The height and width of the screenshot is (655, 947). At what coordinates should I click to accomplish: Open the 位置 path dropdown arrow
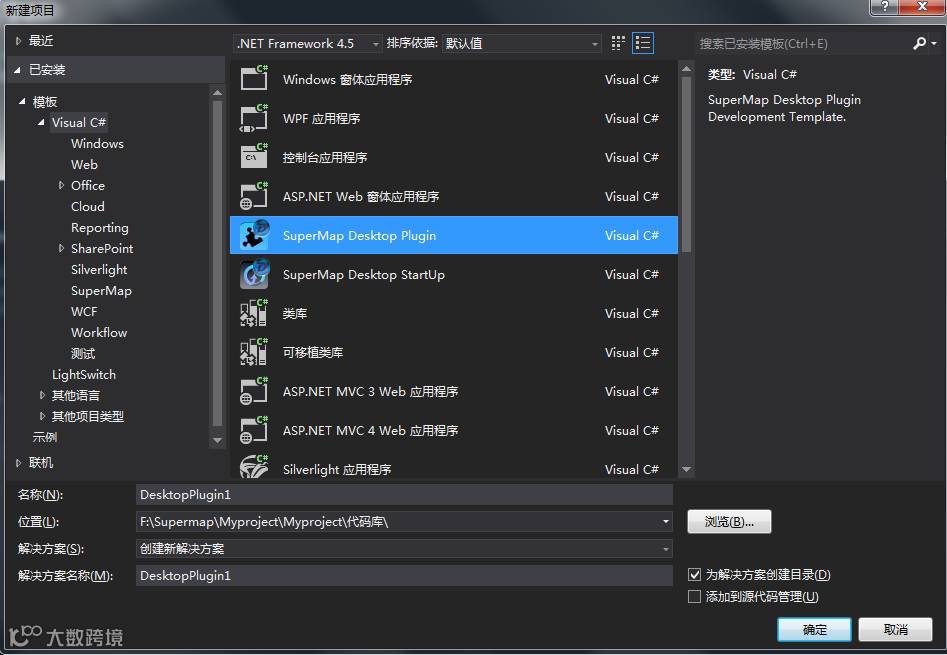[665, 522]
